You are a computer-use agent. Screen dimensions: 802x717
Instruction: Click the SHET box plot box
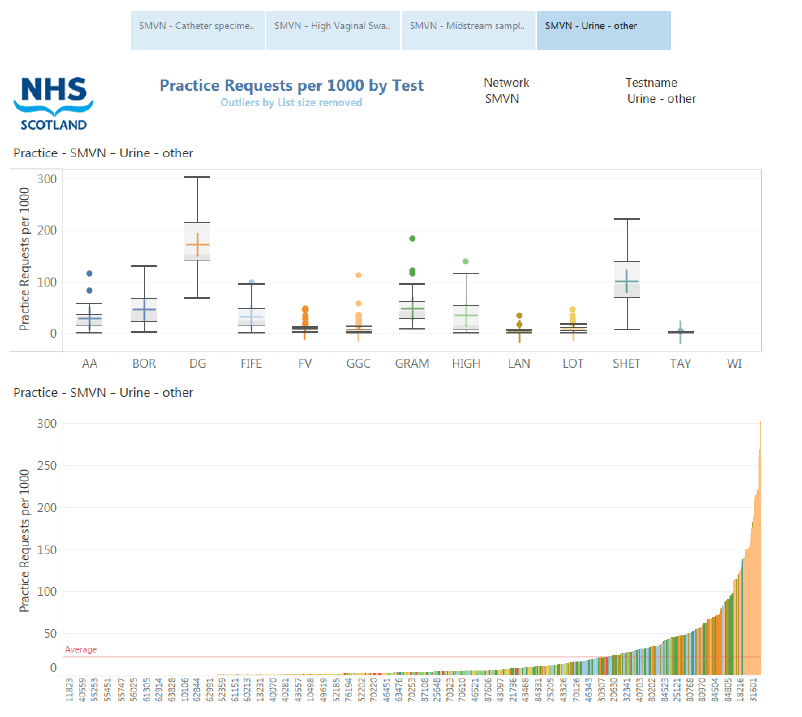pos(627,279)
